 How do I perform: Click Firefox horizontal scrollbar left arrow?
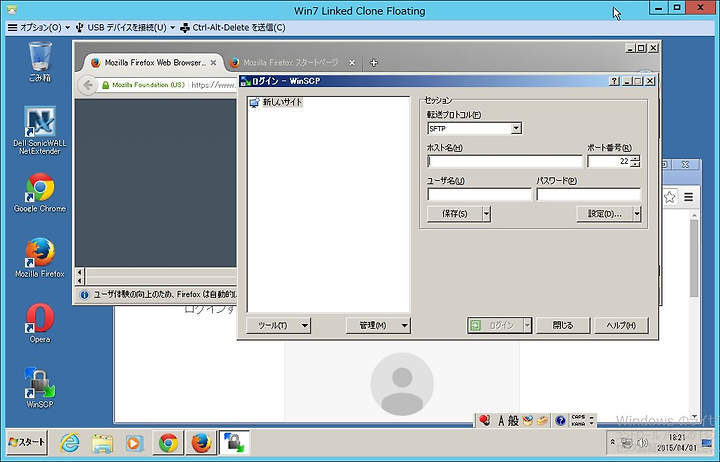click(x=80, y=272)
